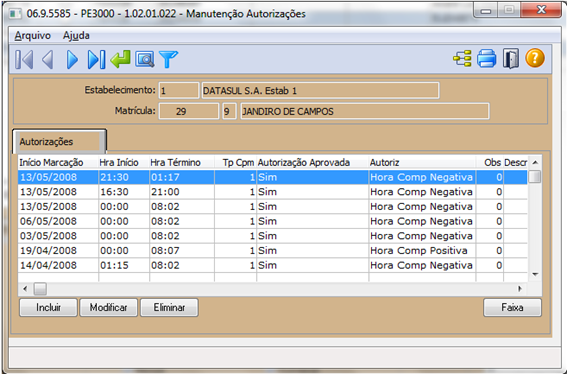Viewport: 567px width, 374px height.
Task: Click the horizontal scroll right arrow
Action: tap(520, 289)
